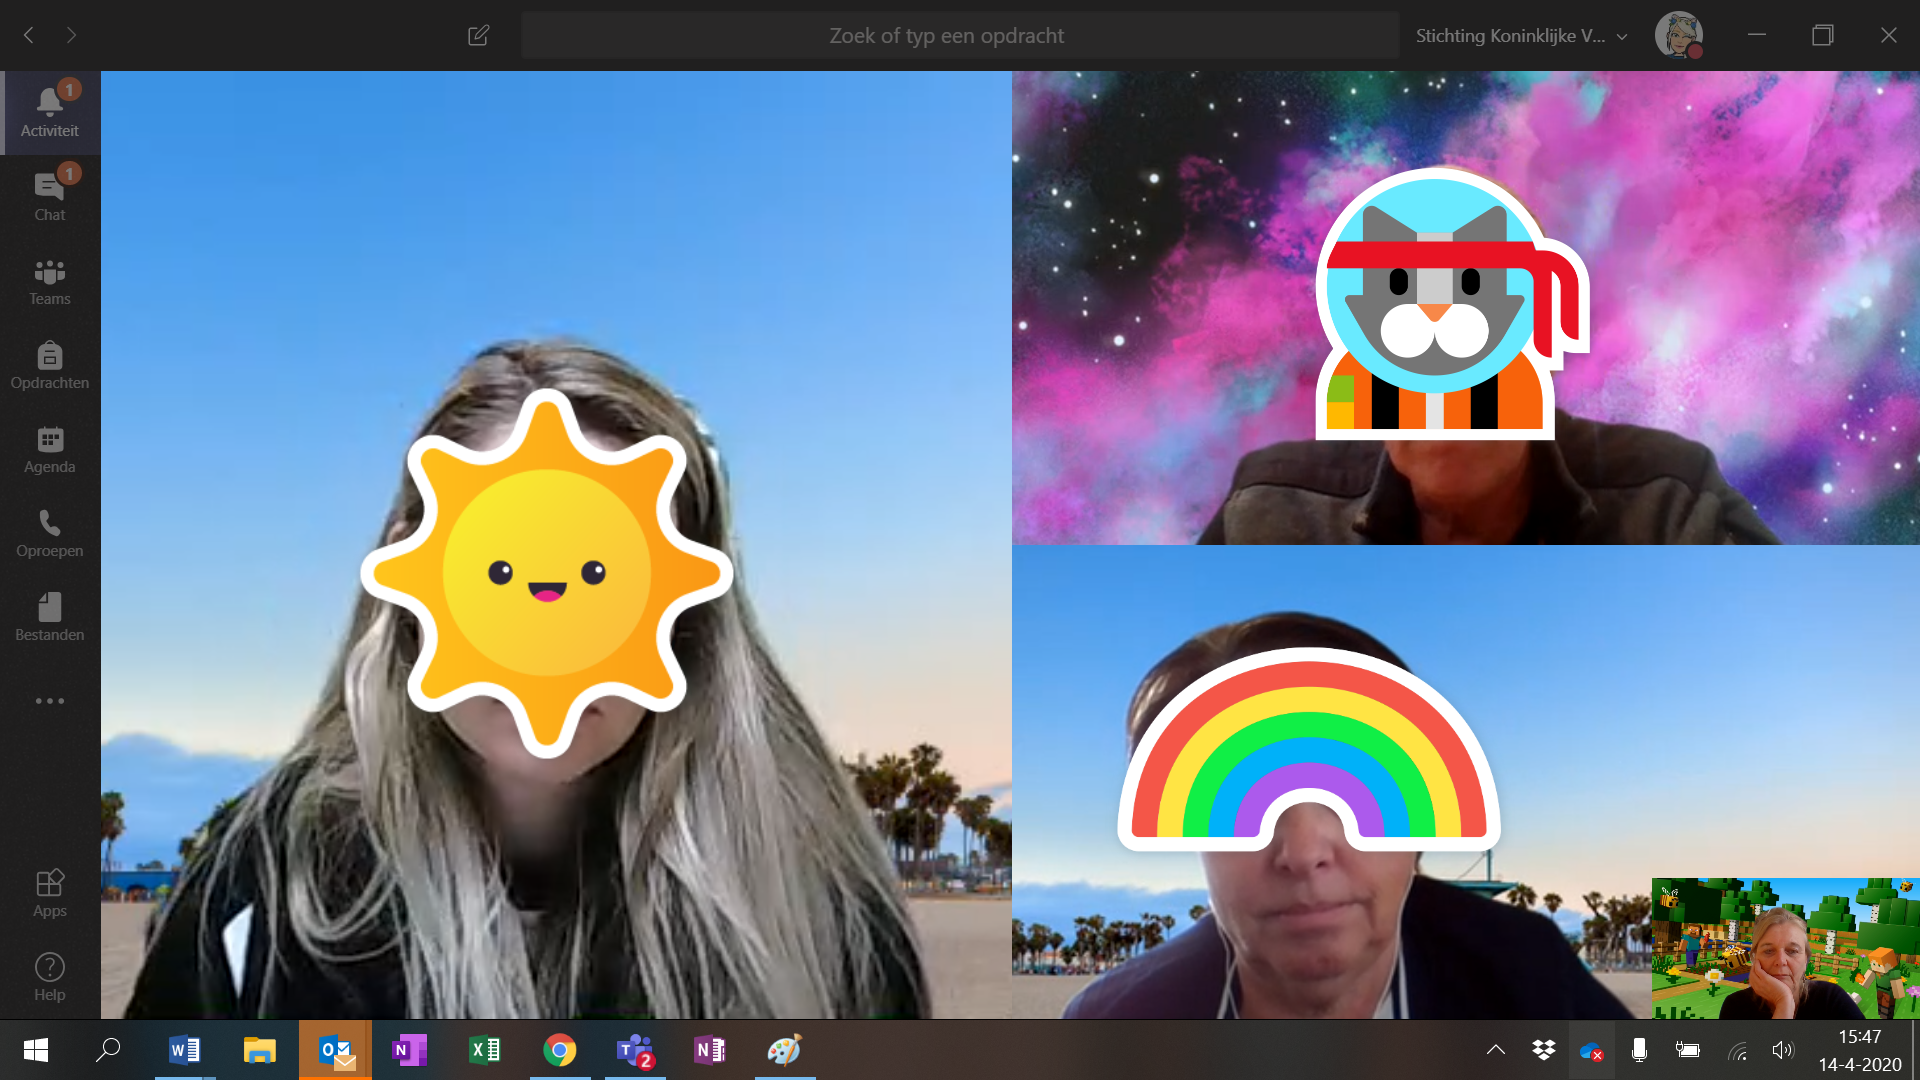Screen dimensions: 1920x1080
Task: Click the Minecraft background self-view thumbnail
Action: click(x=1784, y=948)
